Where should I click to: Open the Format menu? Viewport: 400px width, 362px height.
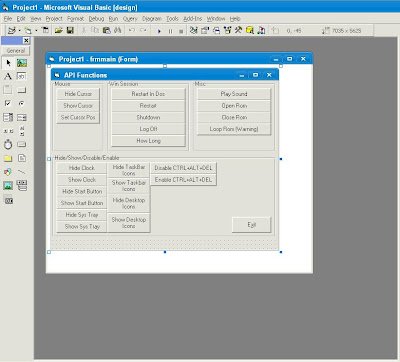pos(75,19)
